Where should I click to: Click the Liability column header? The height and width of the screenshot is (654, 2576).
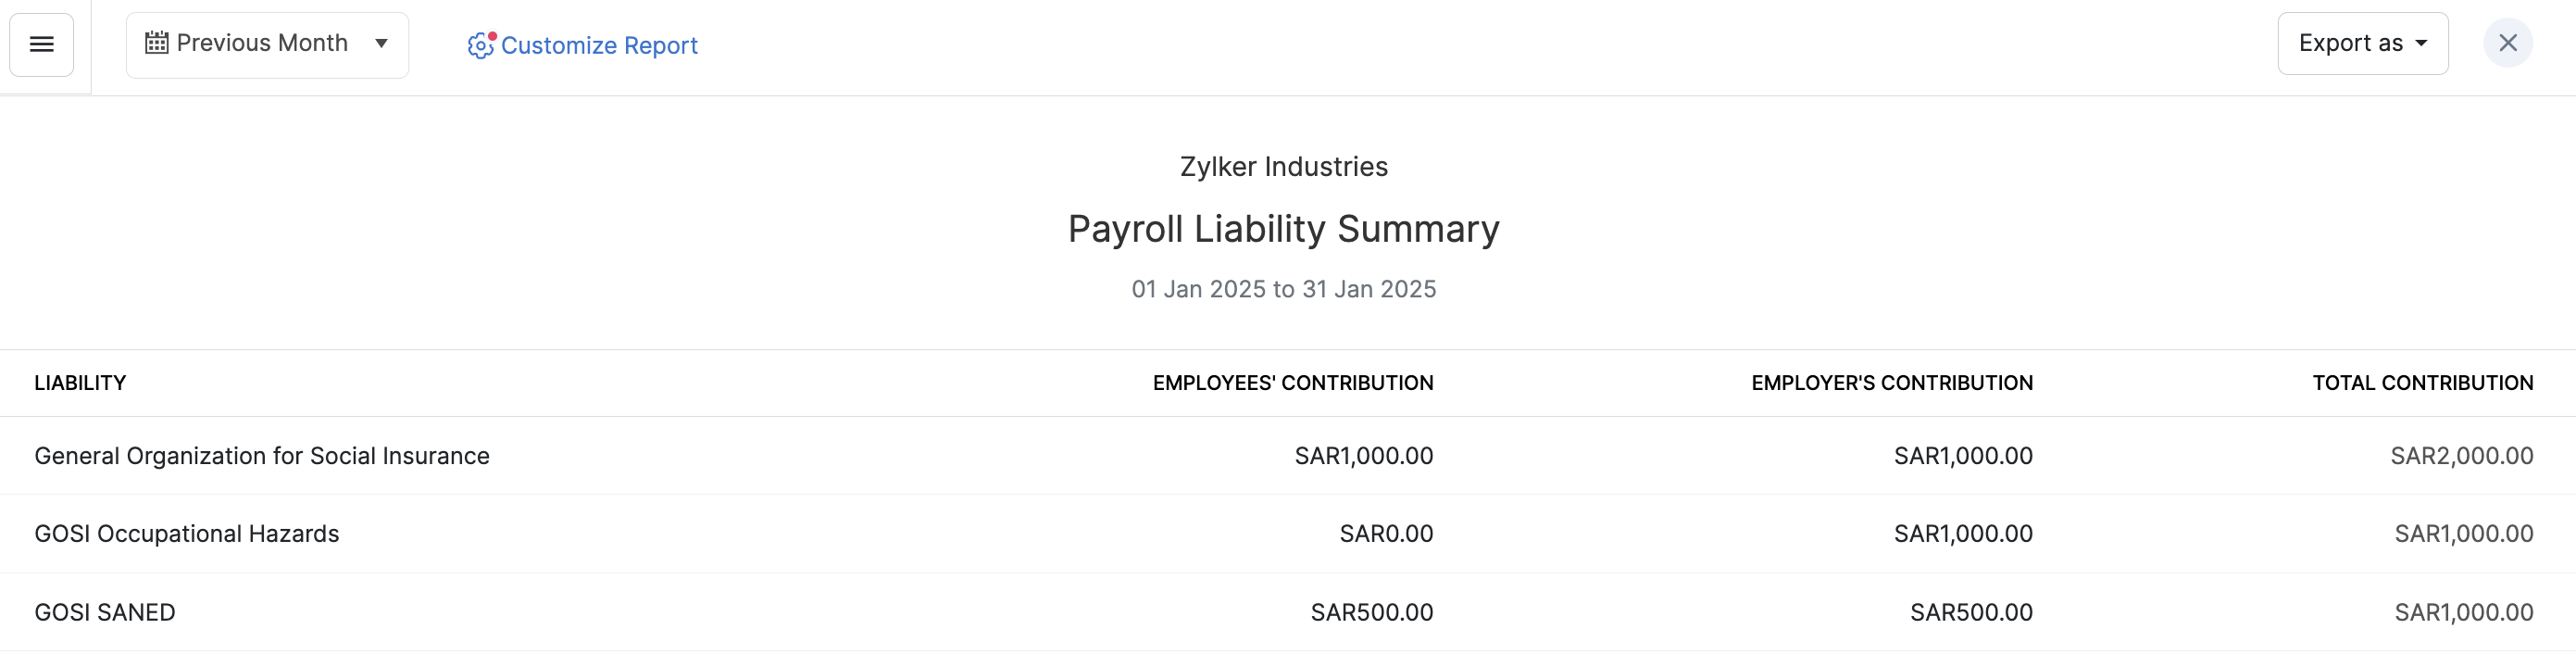tap(80, 383)
